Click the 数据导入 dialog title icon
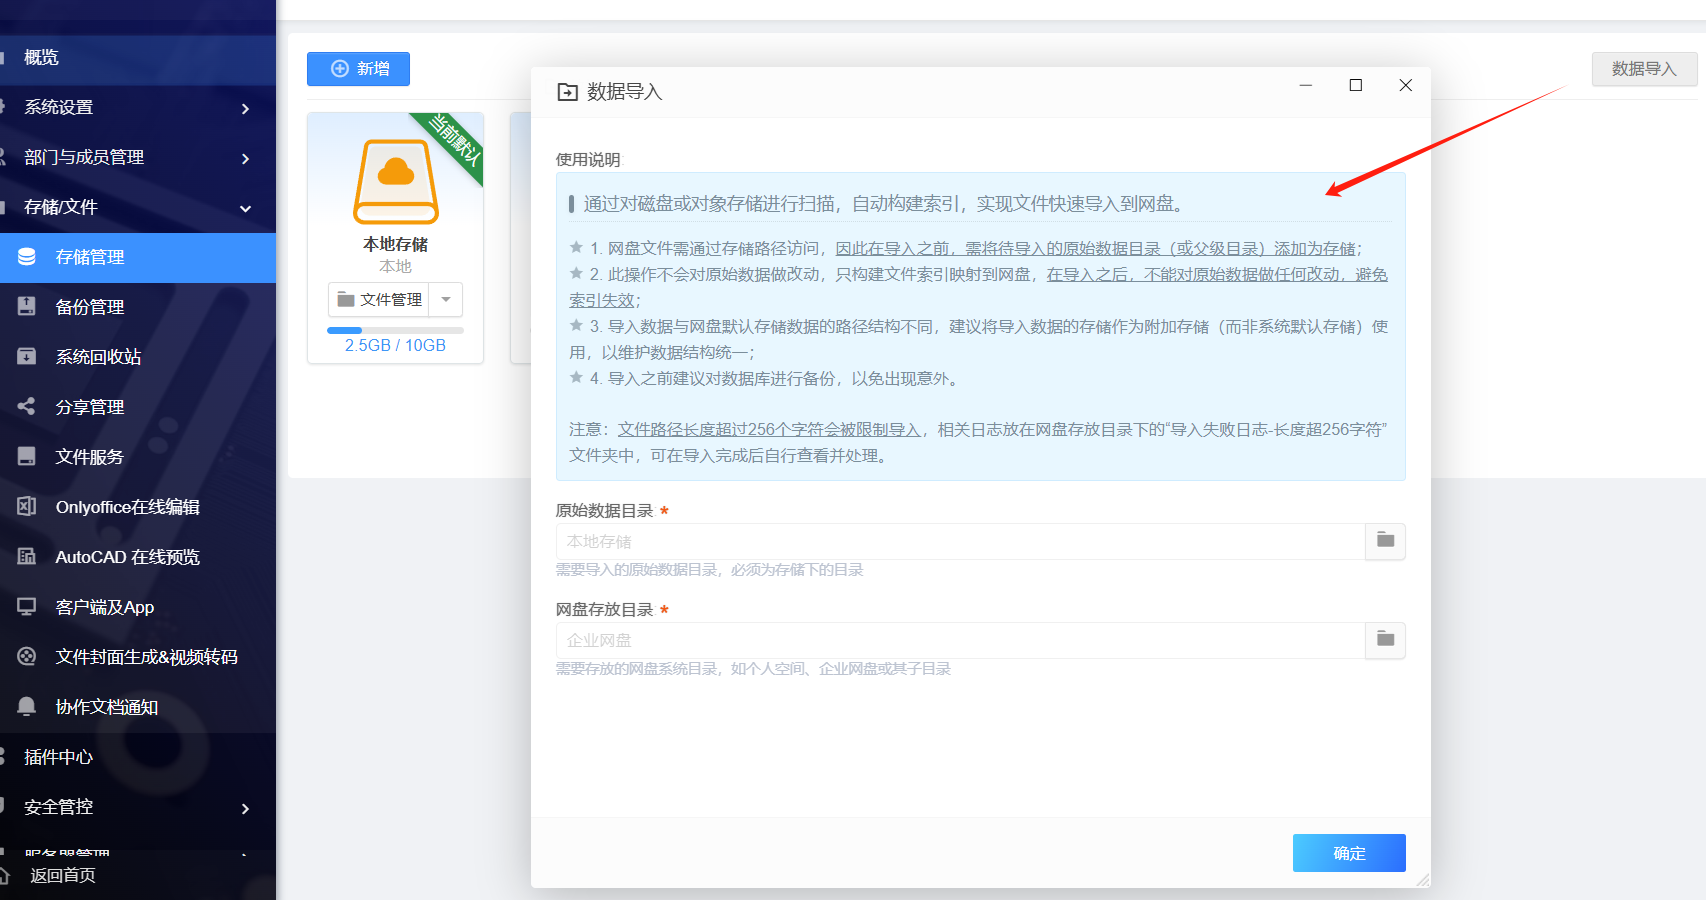The height and width of the screenshot is (900, 1706). click(567, 92)
